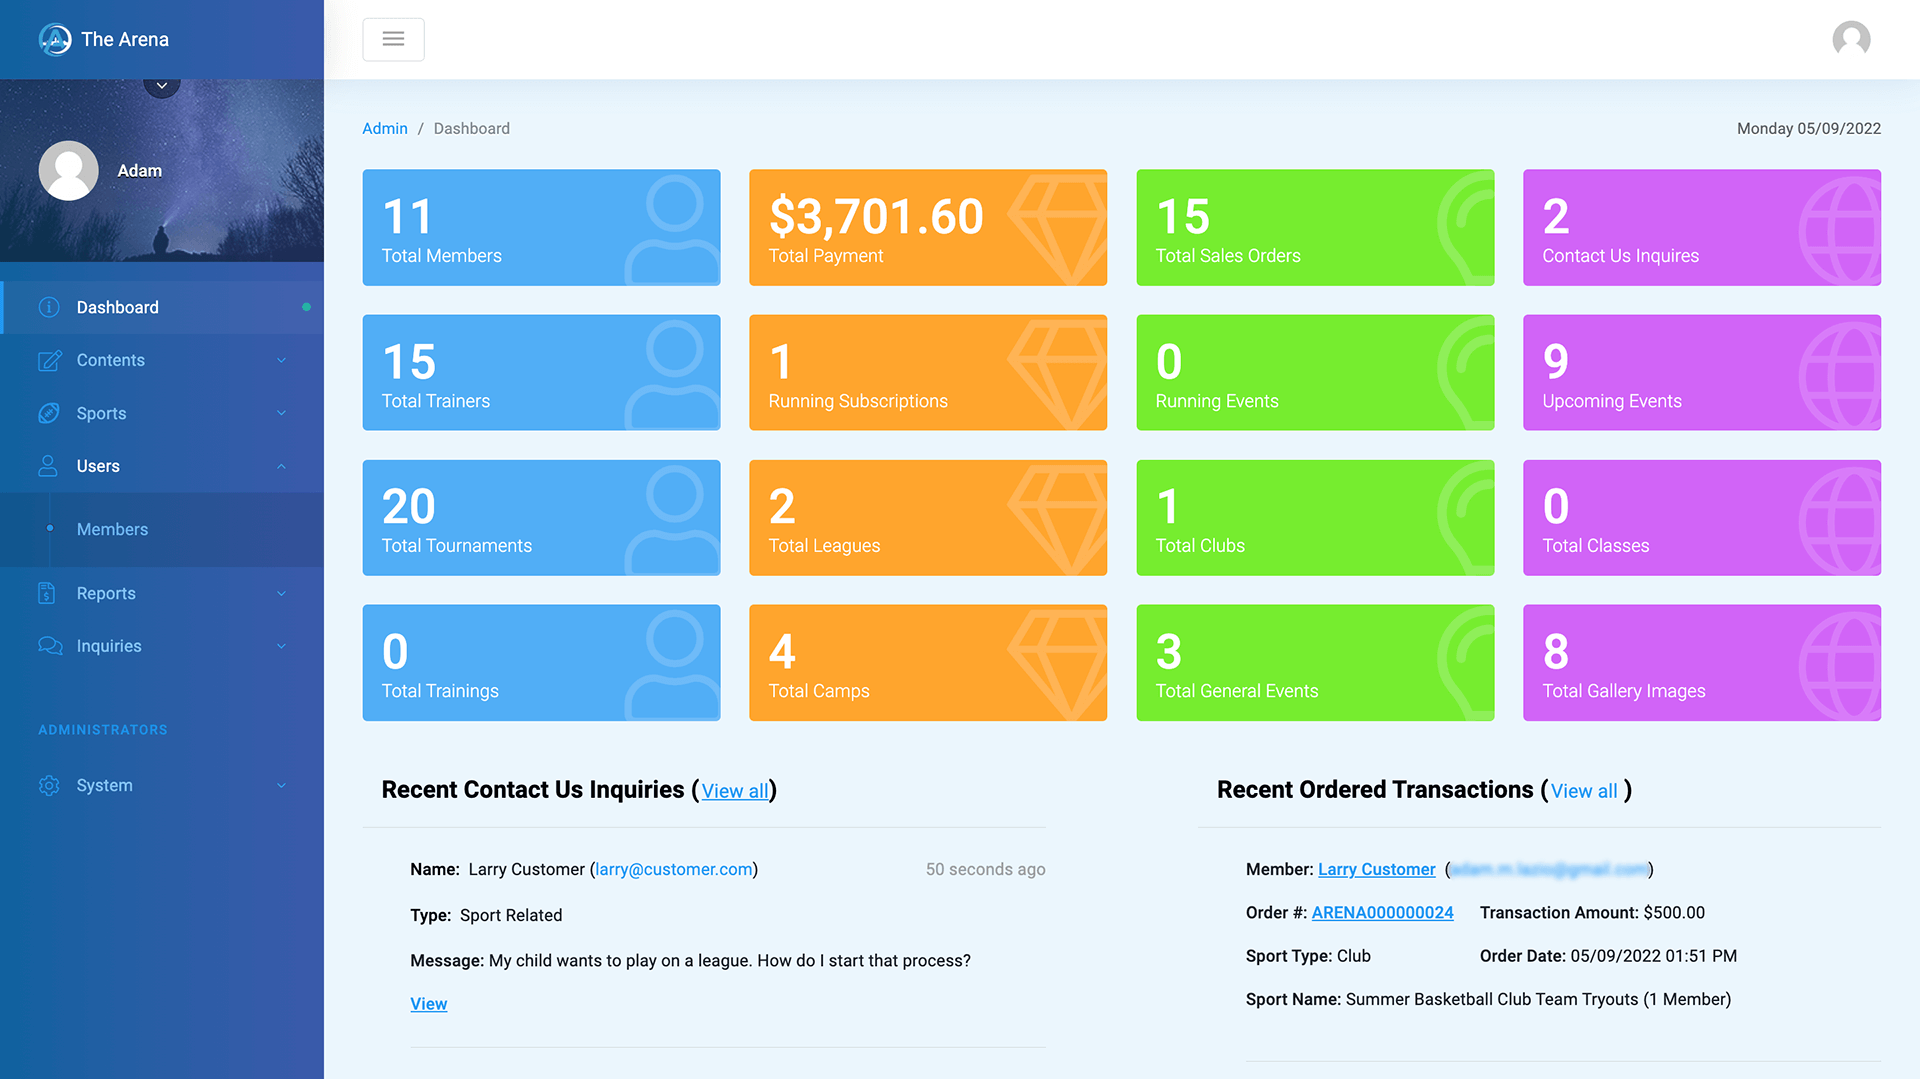Click the Total Leagues diamond icon
1920x1079 pixels.
coord(1059,519)
